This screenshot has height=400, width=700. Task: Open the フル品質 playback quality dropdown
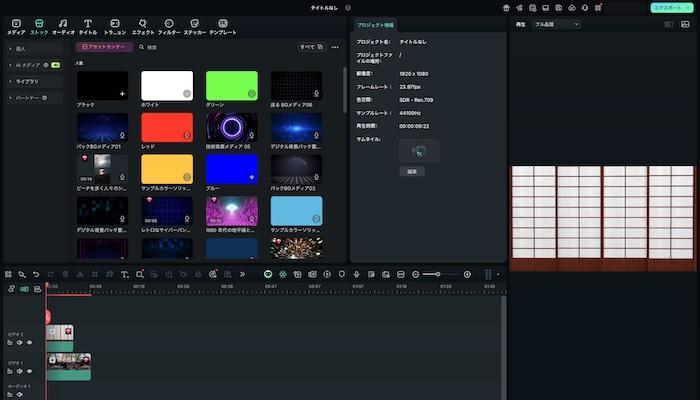[557, 24]
